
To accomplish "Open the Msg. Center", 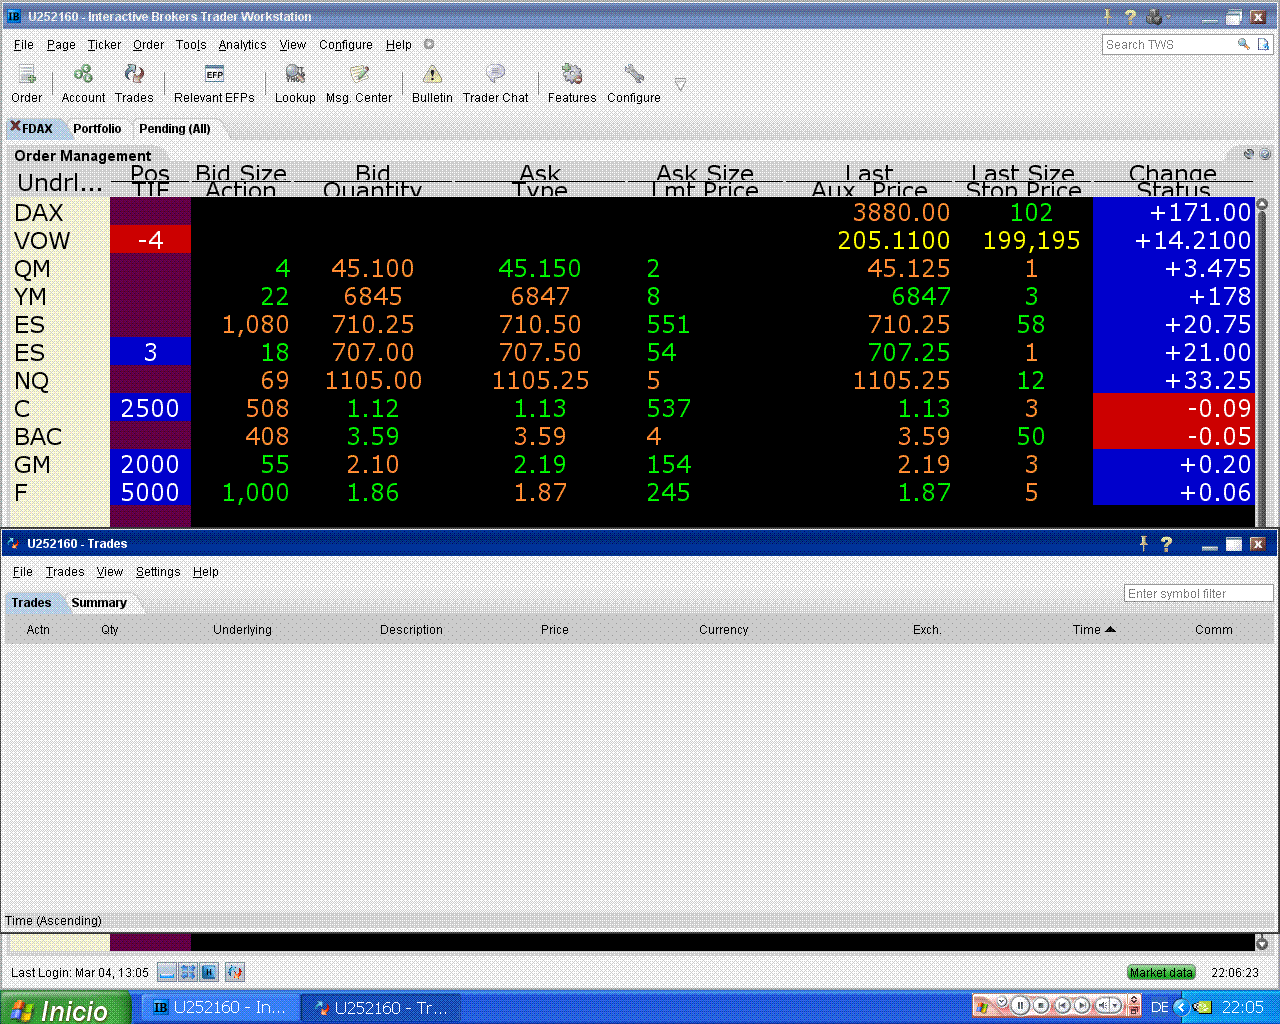I will tap(359, 84).
